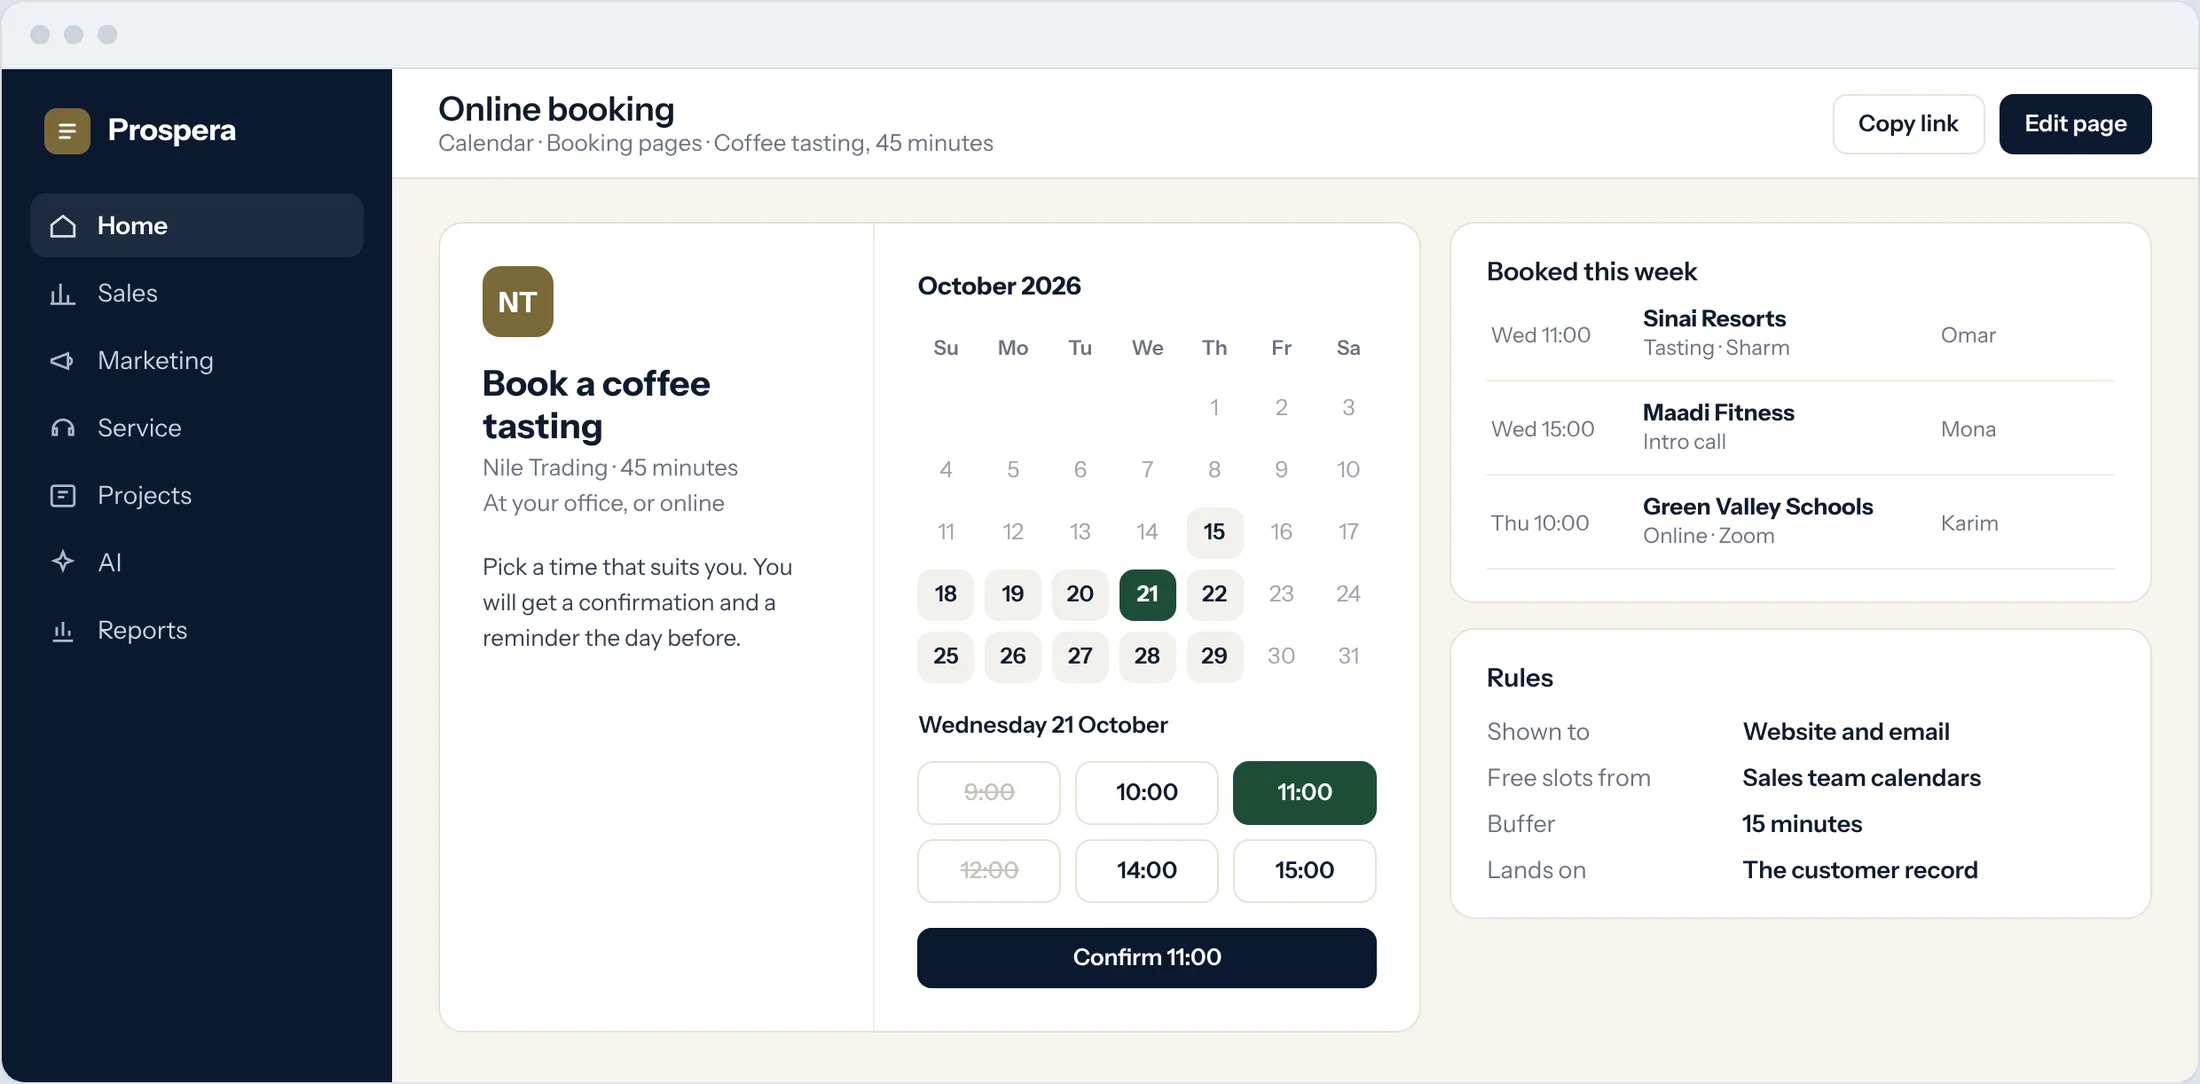Open the Sinai Resorts booking

(x=1800, y=334)
